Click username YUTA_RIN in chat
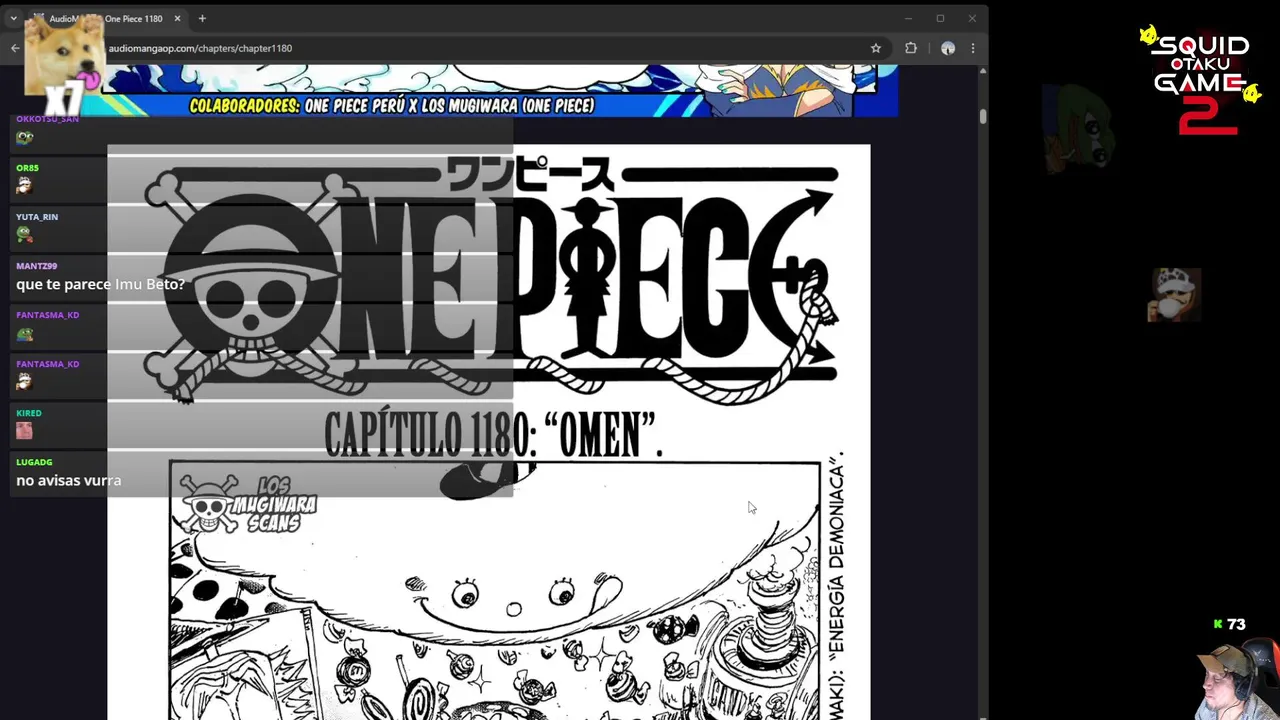The height and width of the screenshot is (720, 1280). click(x=37, y=217)
